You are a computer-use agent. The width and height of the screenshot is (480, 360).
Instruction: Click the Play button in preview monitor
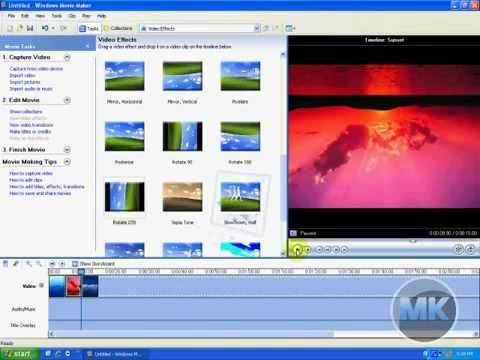[x=297, y=249]
